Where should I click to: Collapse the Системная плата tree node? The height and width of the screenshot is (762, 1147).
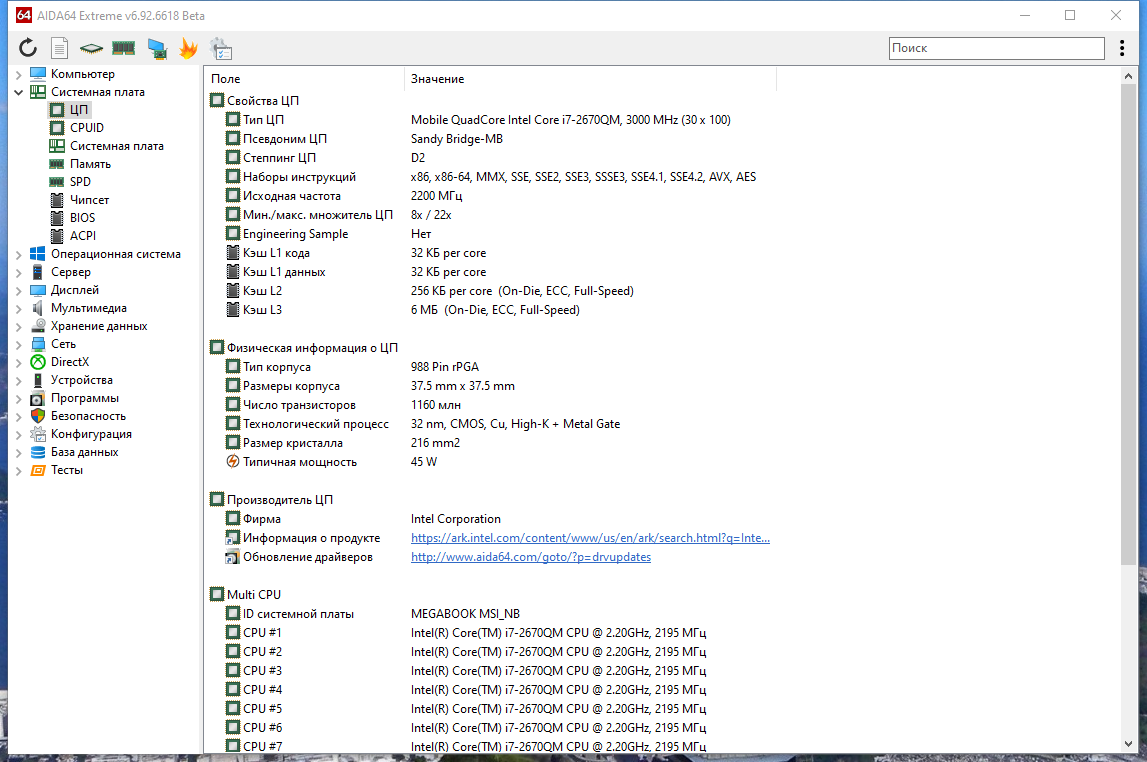coord(18,92)
